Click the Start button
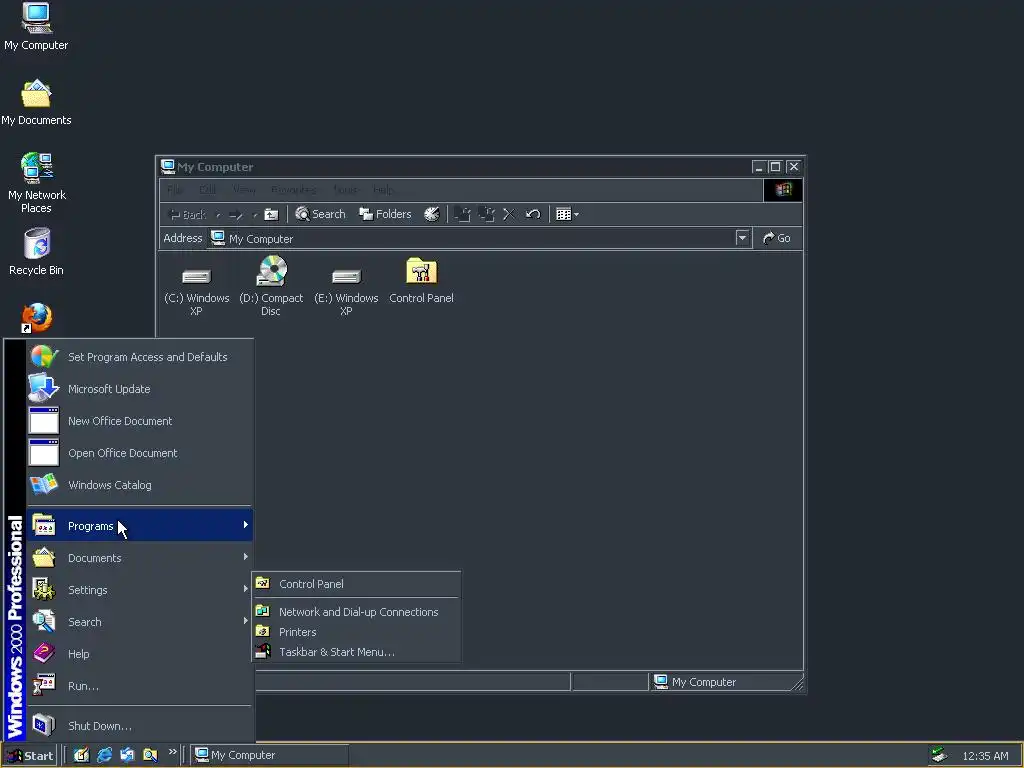This screenshot has height=768, width=1024. [29, 756]
